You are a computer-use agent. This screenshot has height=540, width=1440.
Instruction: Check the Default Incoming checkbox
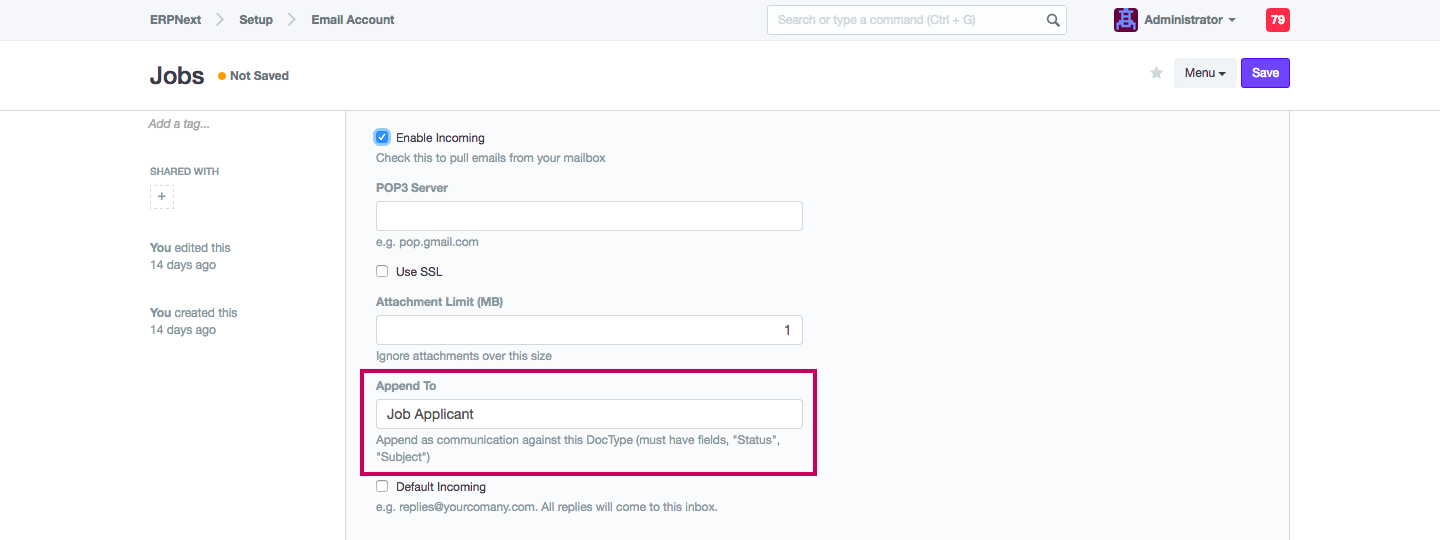pos(382,487)
